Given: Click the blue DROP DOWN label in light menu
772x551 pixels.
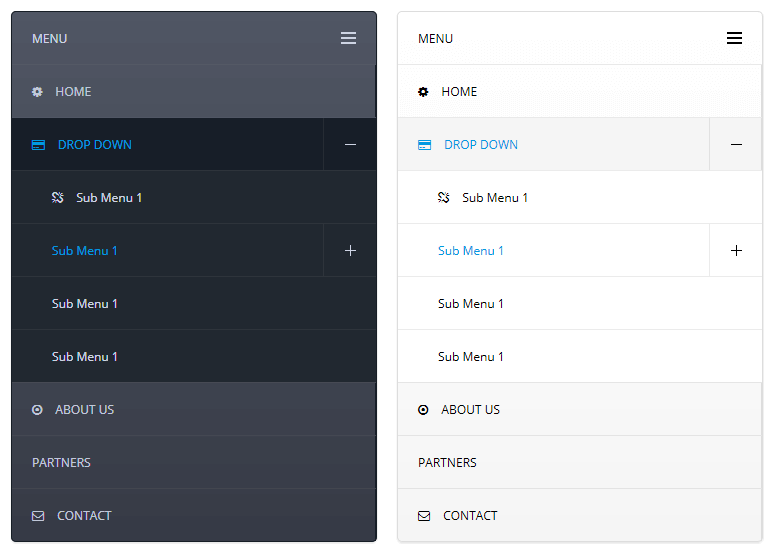Looking at the screenshot, I should [481, 145].
